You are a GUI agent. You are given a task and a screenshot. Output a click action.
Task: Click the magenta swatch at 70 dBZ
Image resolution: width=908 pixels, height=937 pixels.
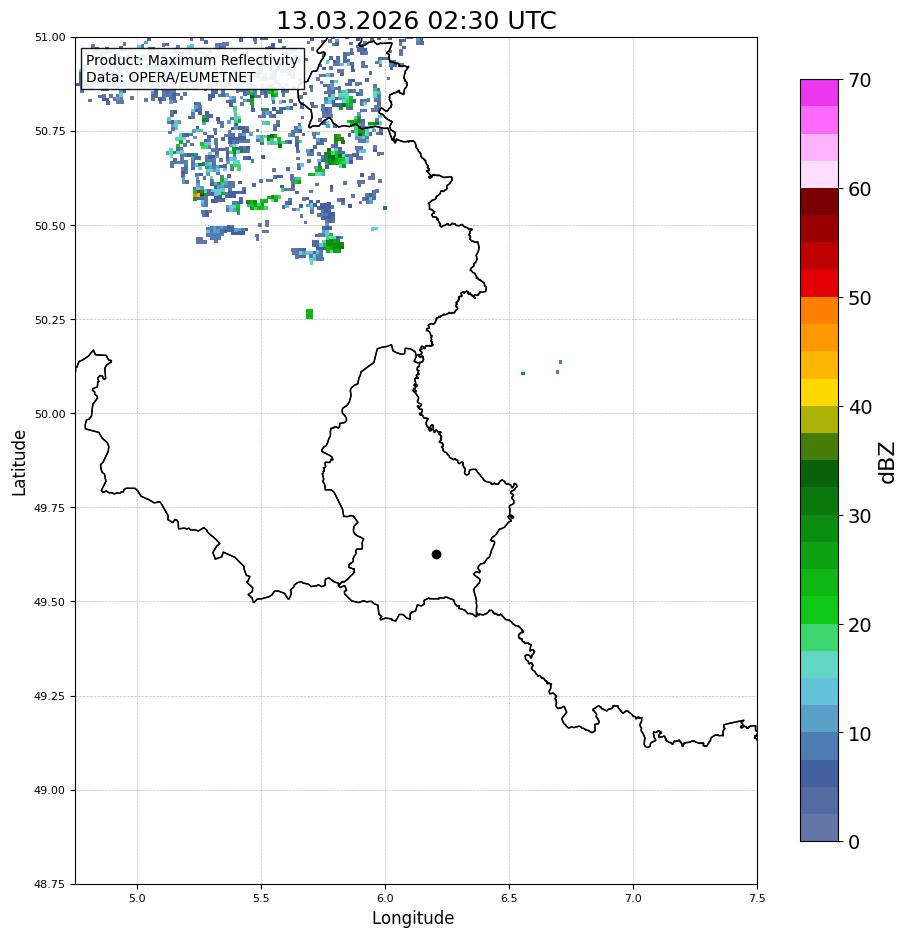[820, 93]
